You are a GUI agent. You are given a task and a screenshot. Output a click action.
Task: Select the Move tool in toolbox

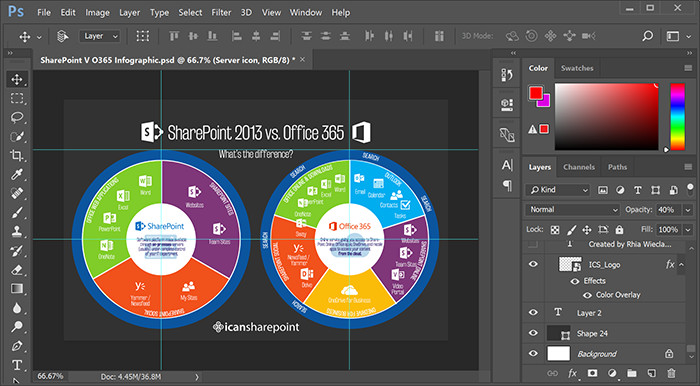[x=17, y=80]
